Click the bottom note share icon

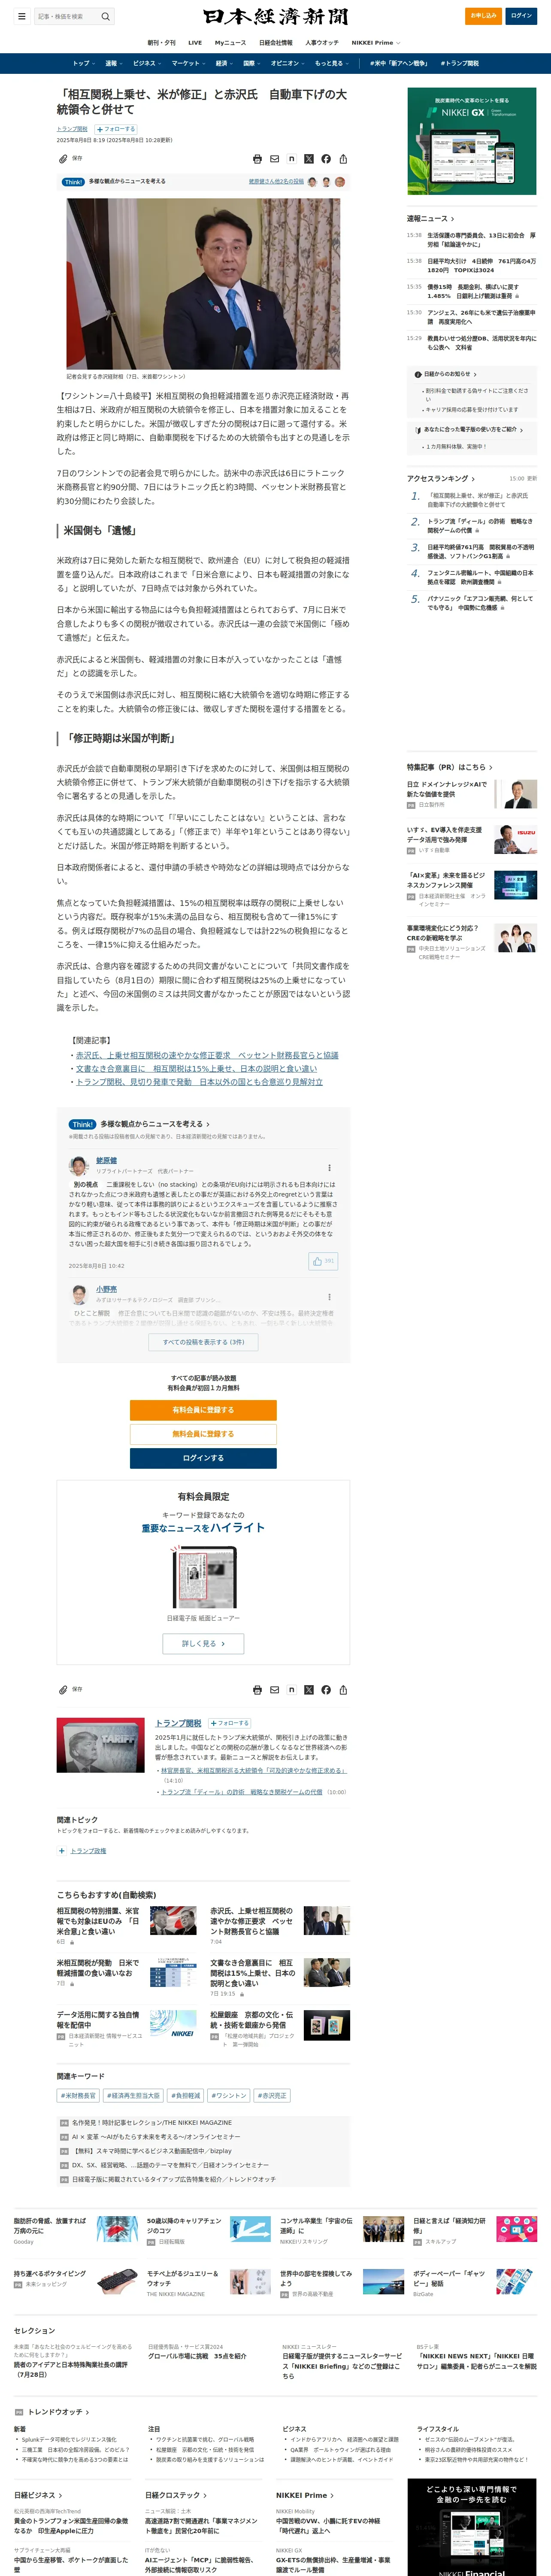[291, 1690]
